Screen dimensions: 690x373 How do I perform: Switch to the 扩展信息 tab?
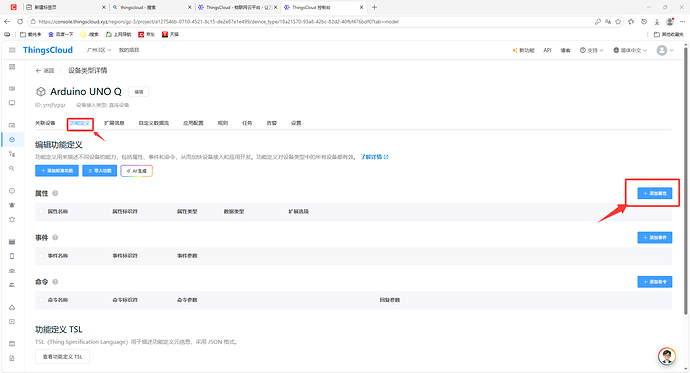click(x=114, y=123)
